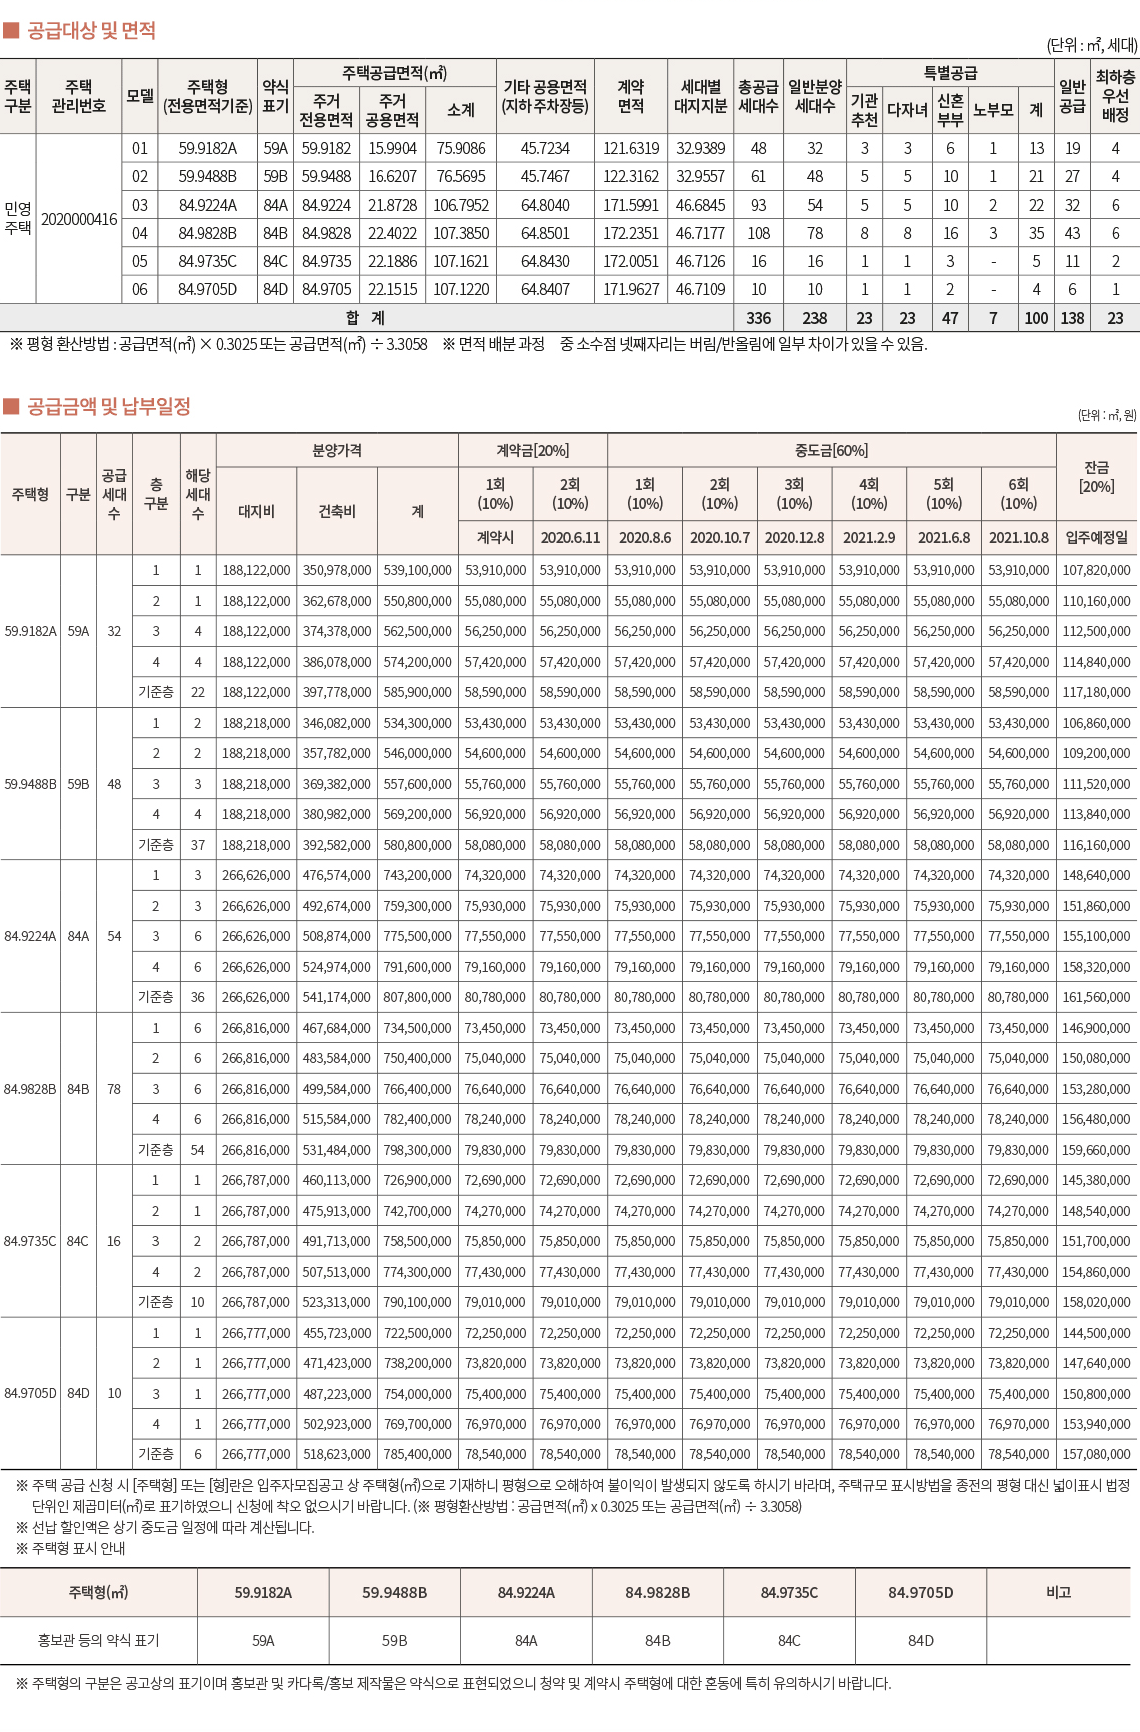The image size is (1140, 1732).
Task: Select subtotal value '75.9086'
Action: coord(461,148)
